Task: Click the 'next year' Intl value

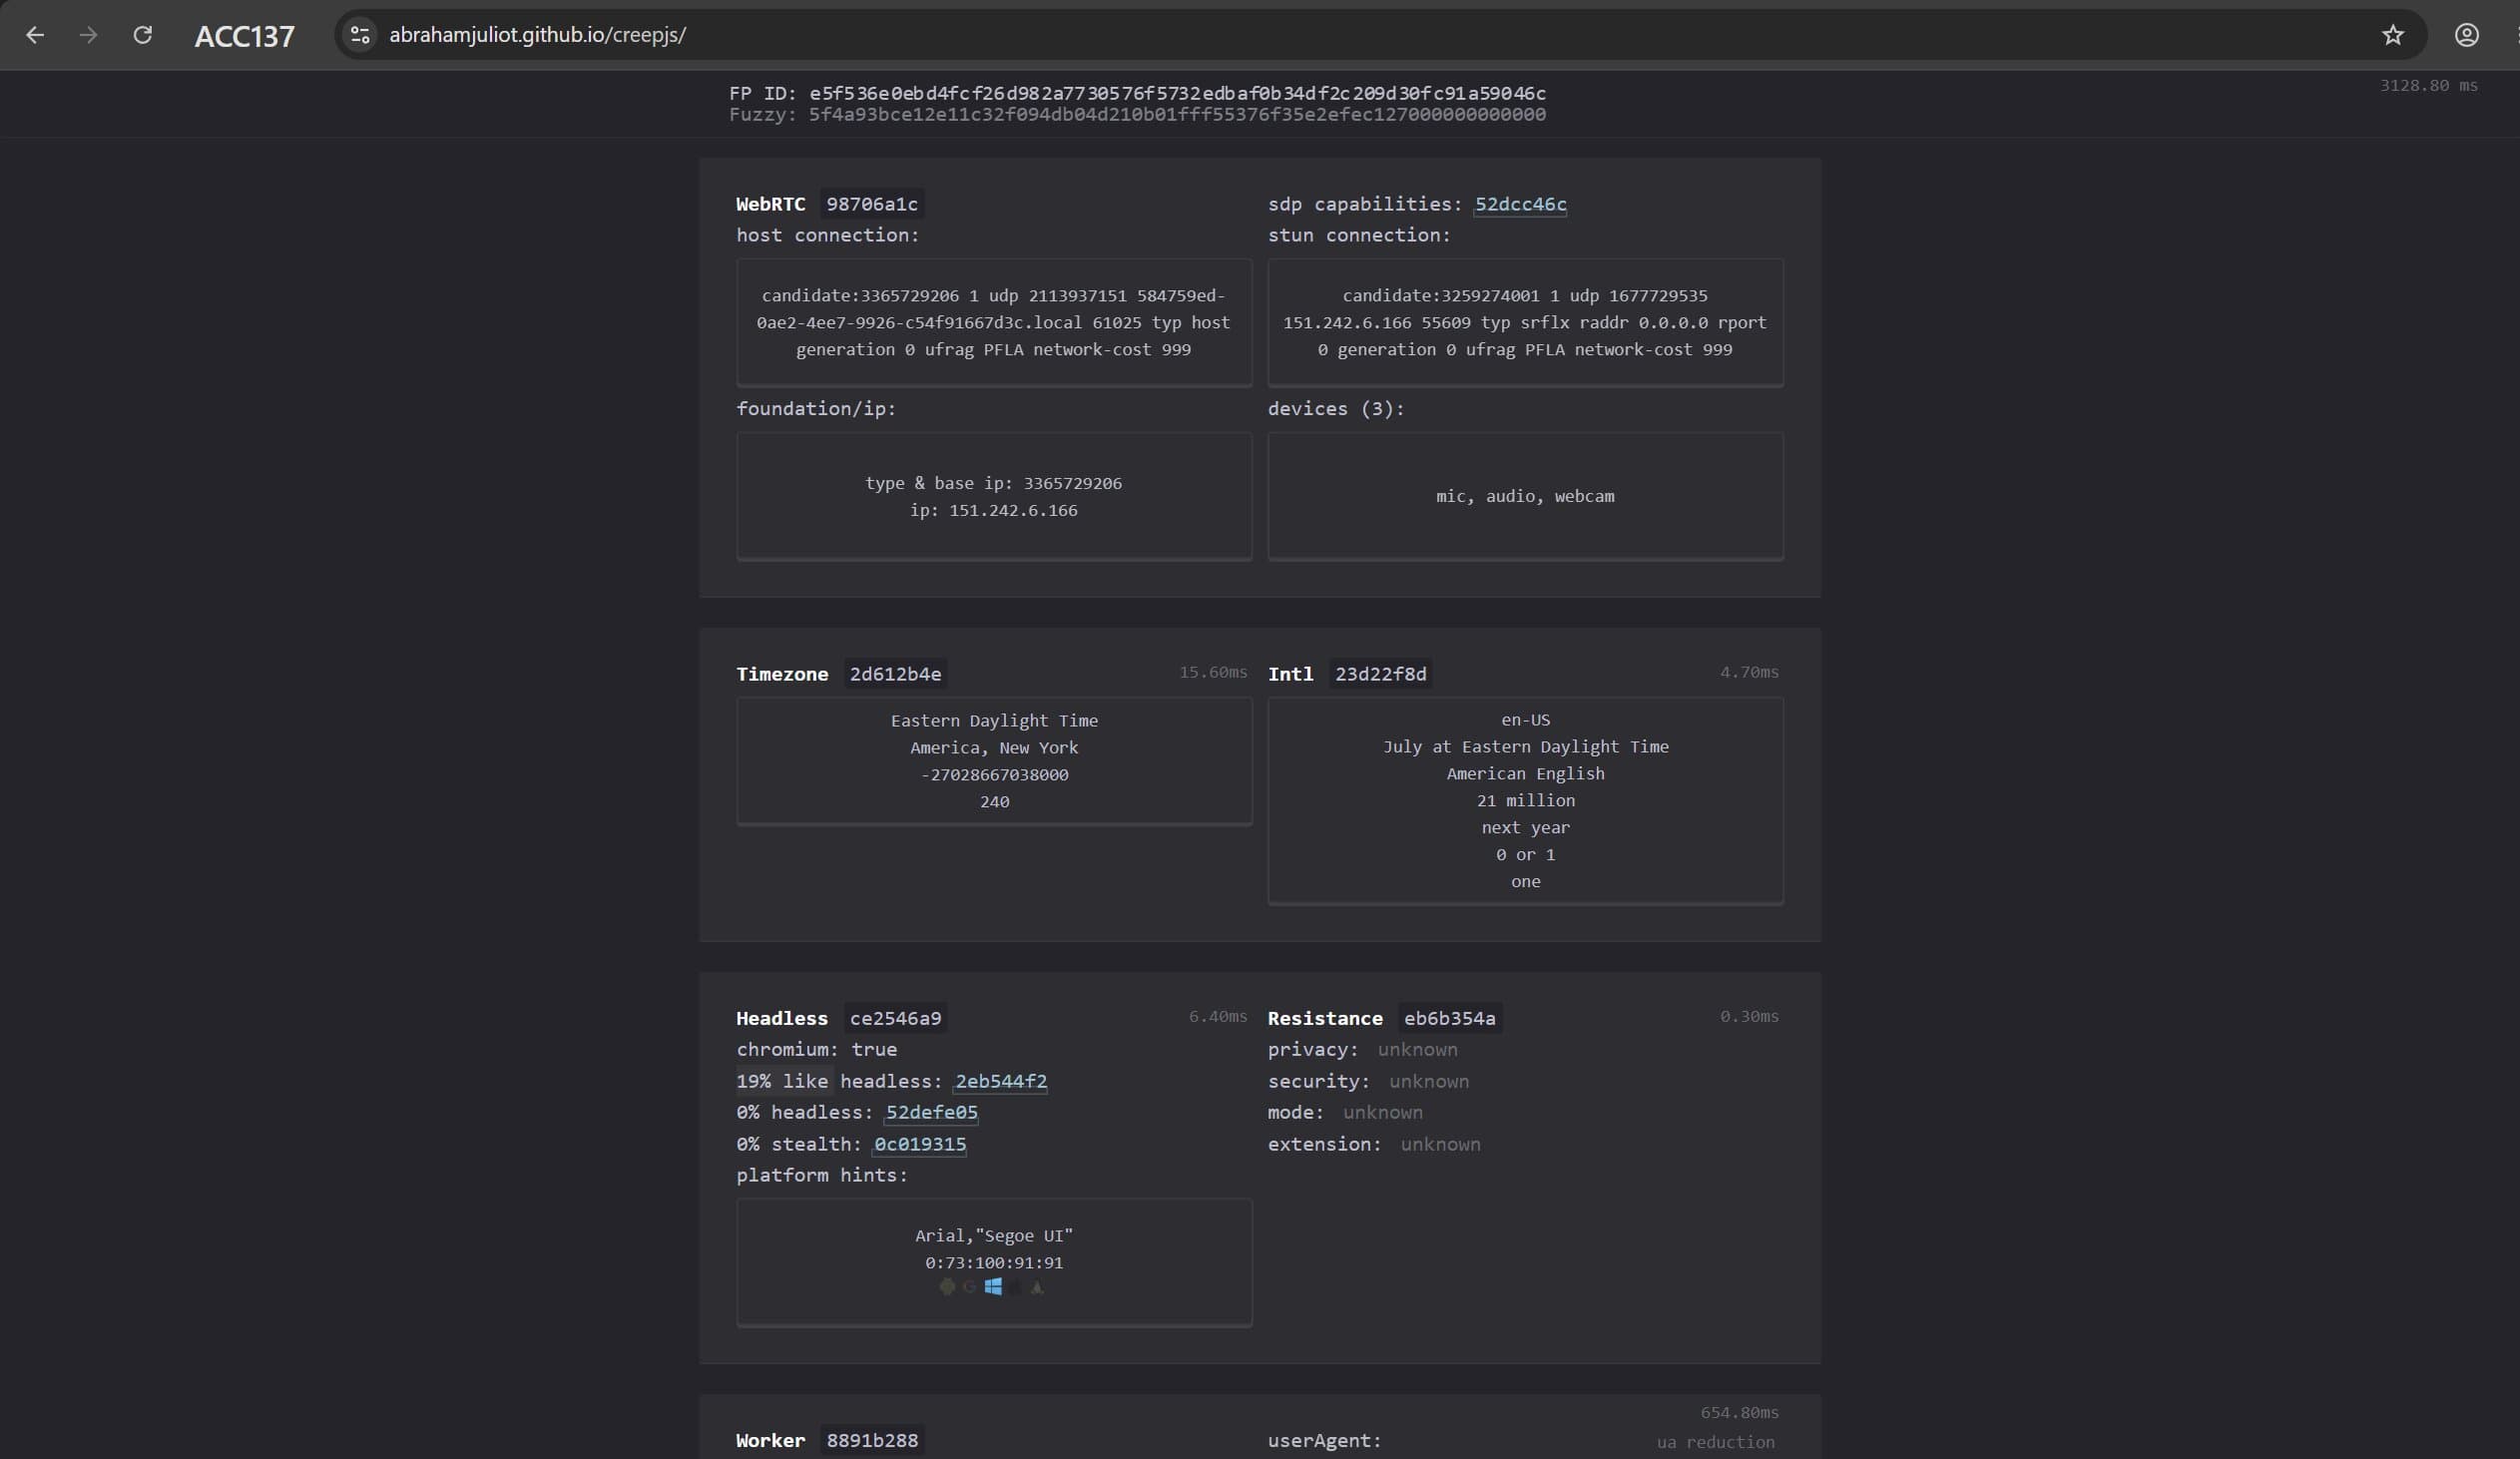Action: click(1525, 827)
